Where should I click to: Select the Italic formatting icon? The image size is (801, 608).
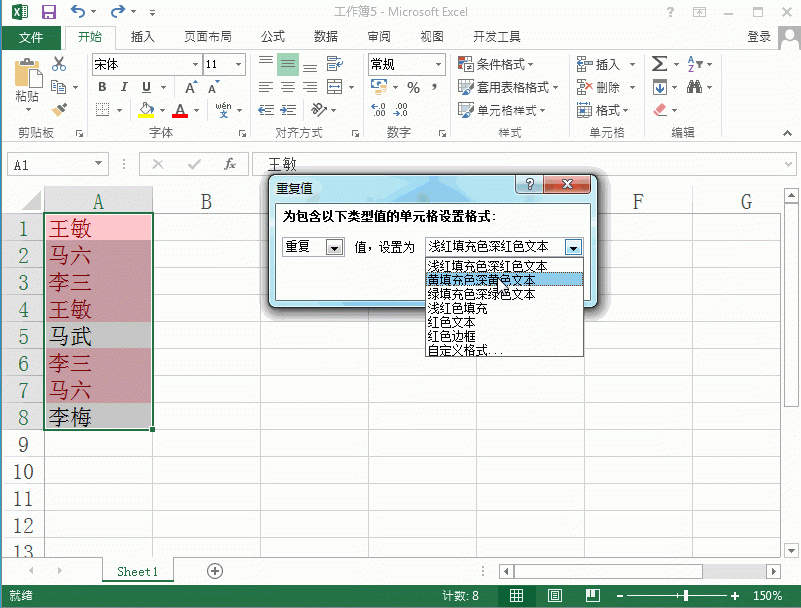click(x=125, y=86)
